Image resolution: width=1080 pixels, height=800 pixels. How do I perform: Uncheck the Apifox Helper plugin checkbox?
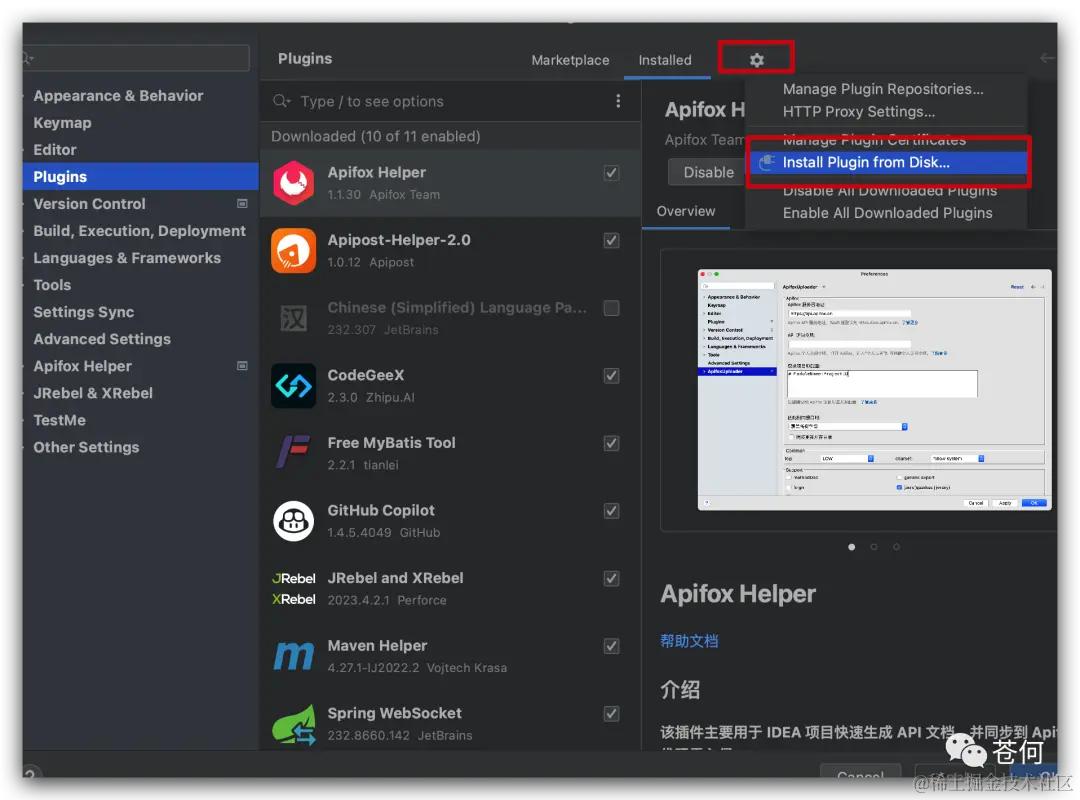611,173
